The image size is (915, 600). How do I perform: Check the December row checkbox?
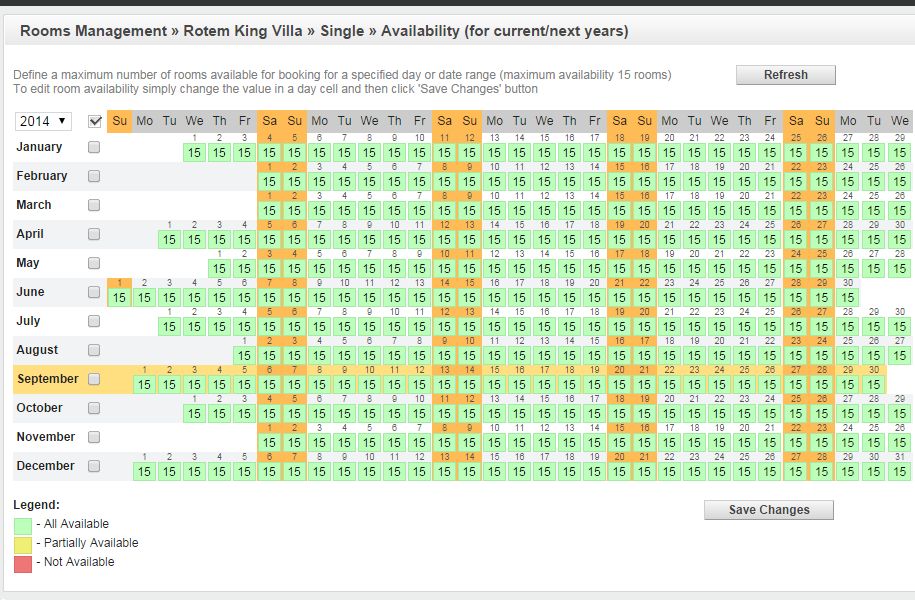(x=94, y=466)
